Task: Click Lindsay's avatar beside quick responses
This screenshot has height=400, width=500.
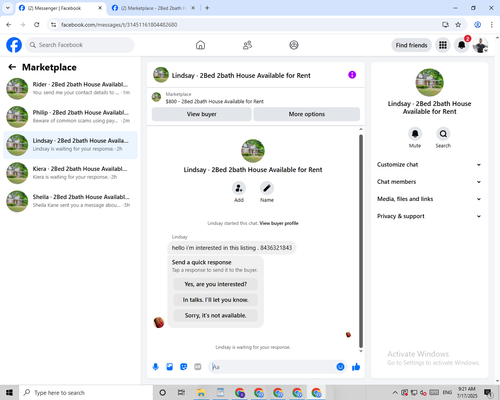Action: [159, 322]
